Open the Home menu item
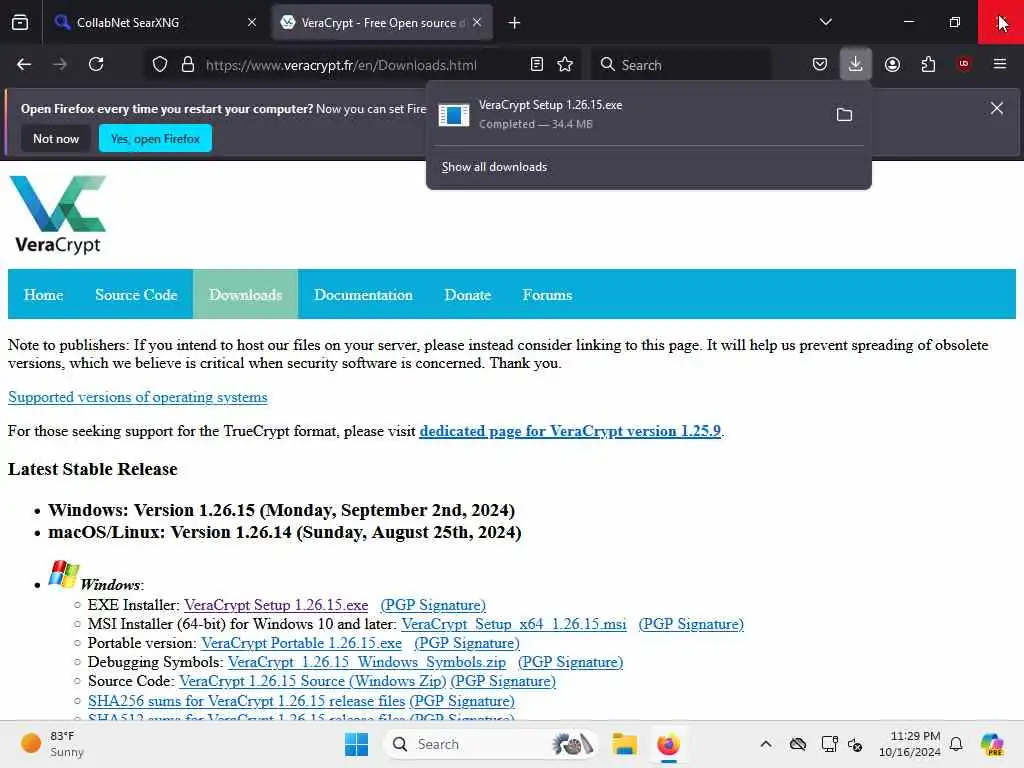This screenshot has width=1024, height=768. pyautogui.click(x=43, y=295)
